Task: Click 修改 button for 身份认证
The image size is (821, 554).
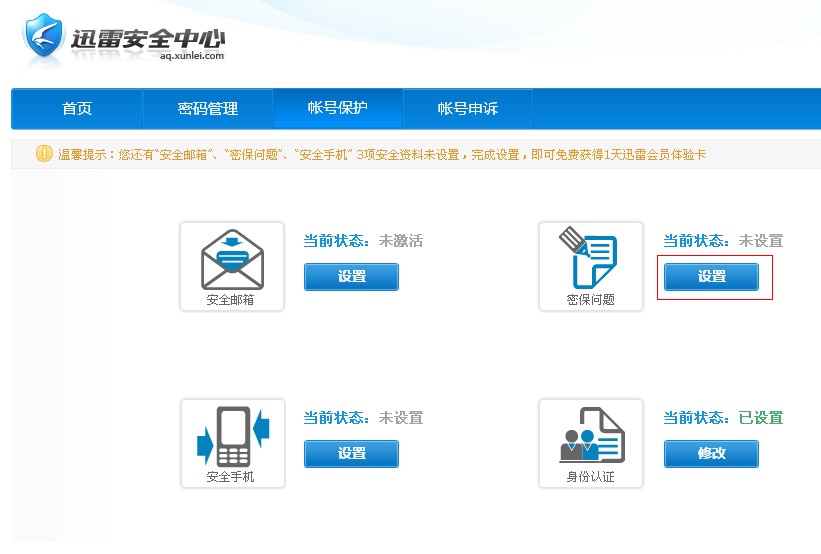Action: coord(711,454)
